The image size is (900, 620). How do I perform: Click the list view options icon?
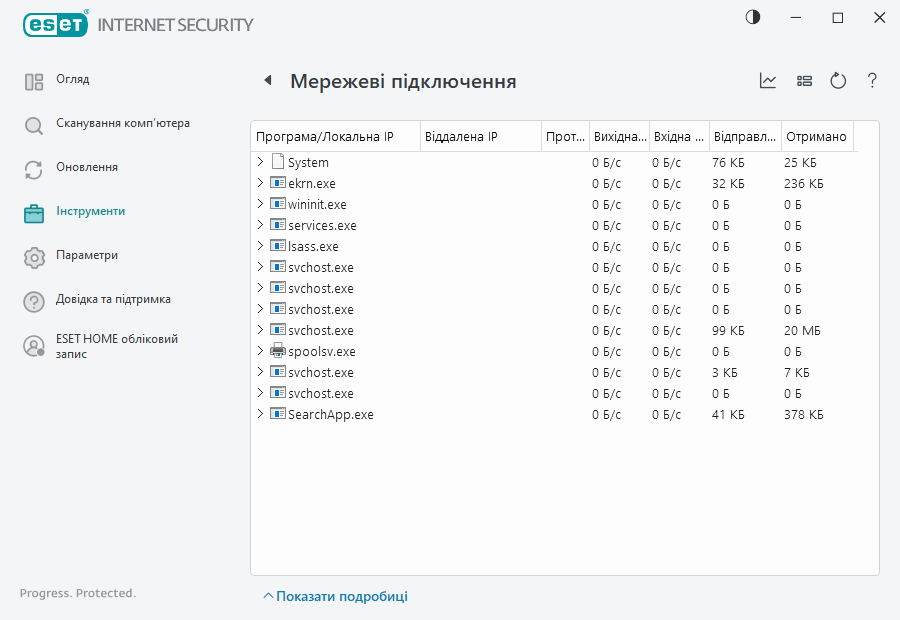(x=805, y=81)
